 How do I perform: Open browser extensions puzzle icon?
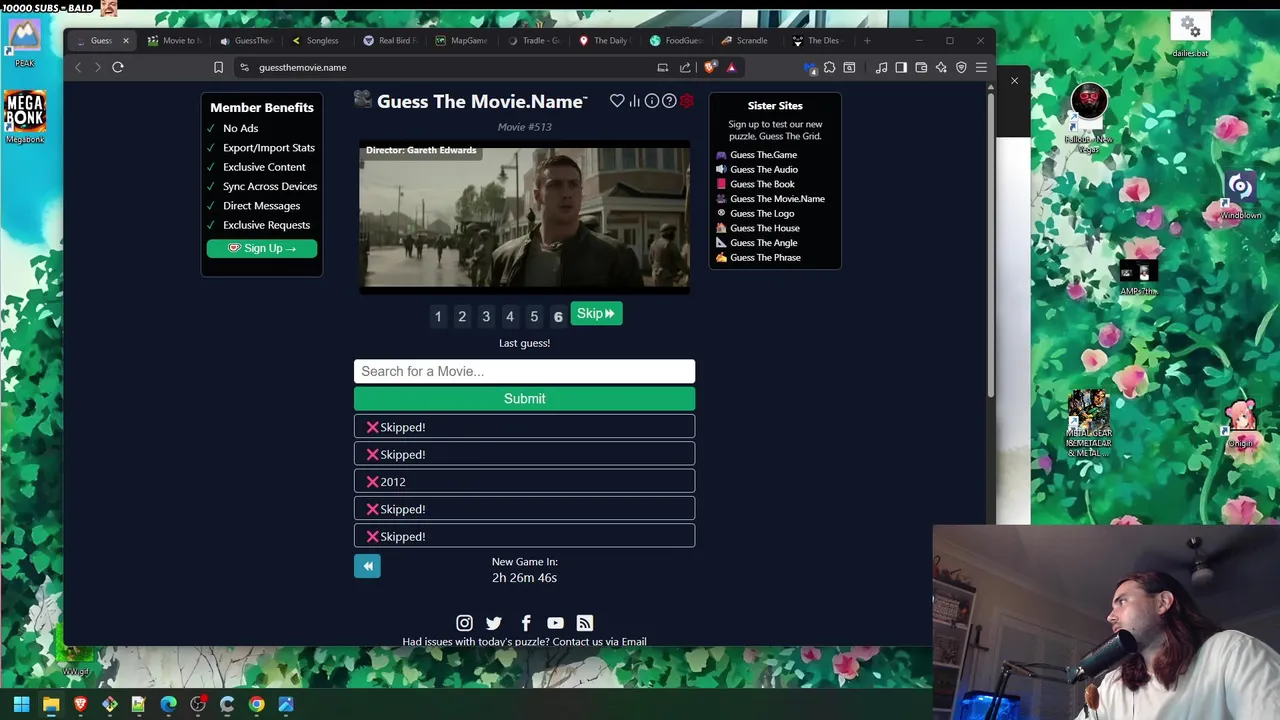pyautogui.click(x=829, y=67)
